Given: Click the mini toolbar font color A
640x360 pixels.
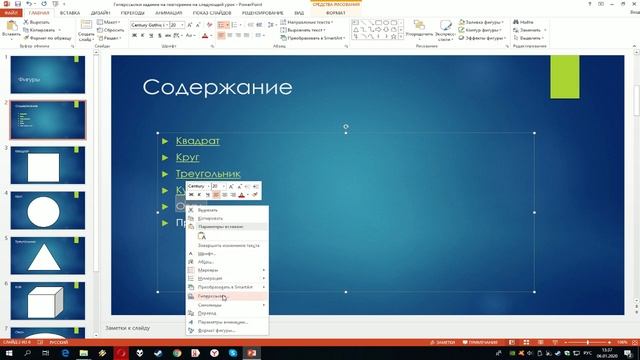Looking at the screenshot, I should [x=242, y=195].
